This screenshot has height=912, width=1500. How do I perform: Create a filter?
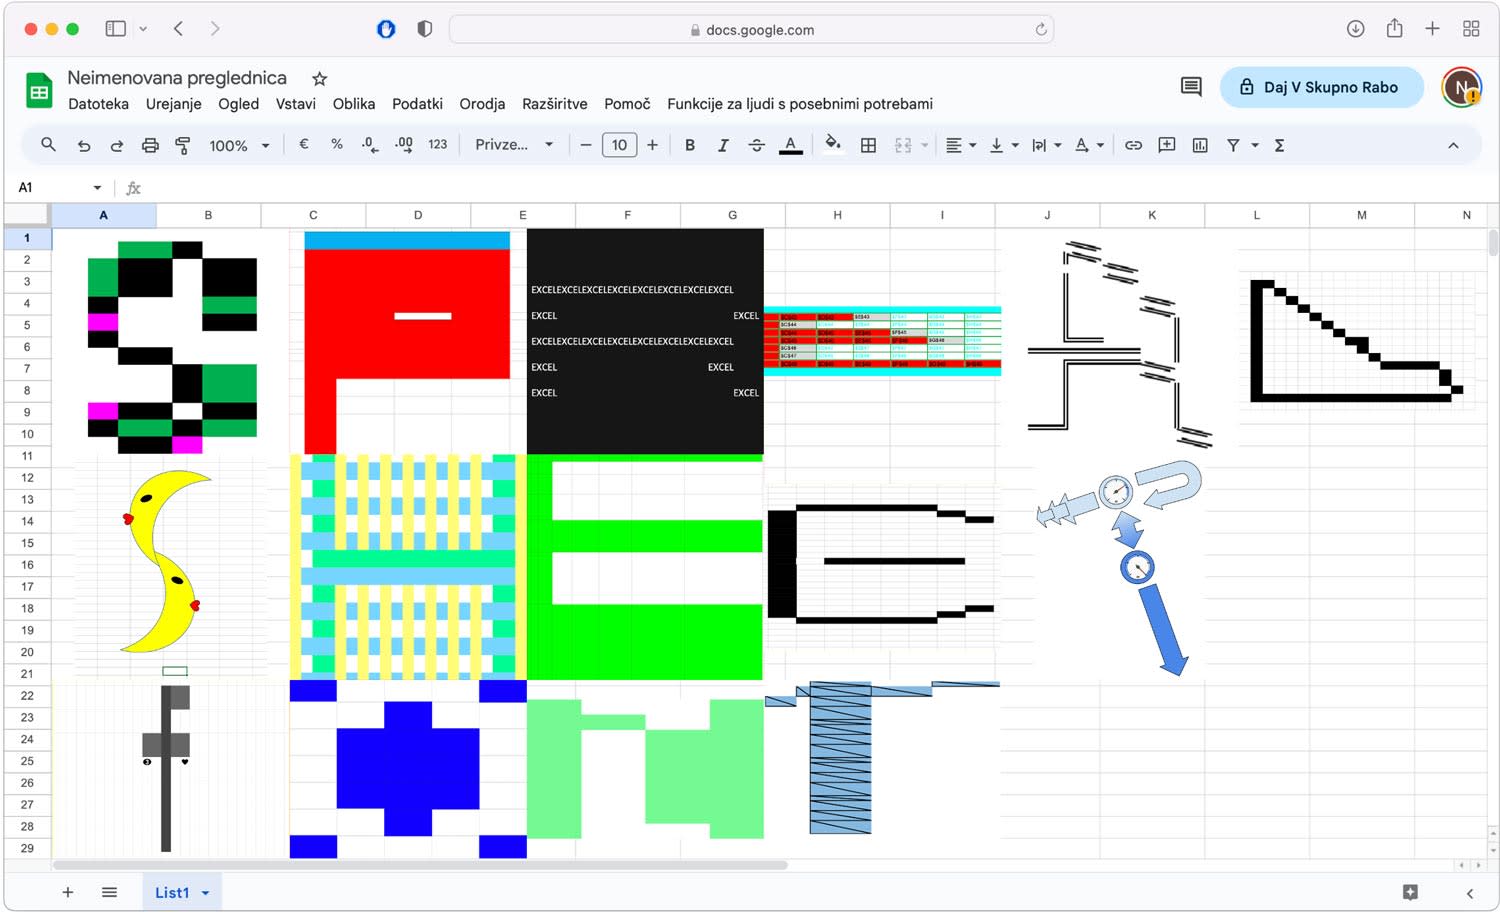point(1234,145)
